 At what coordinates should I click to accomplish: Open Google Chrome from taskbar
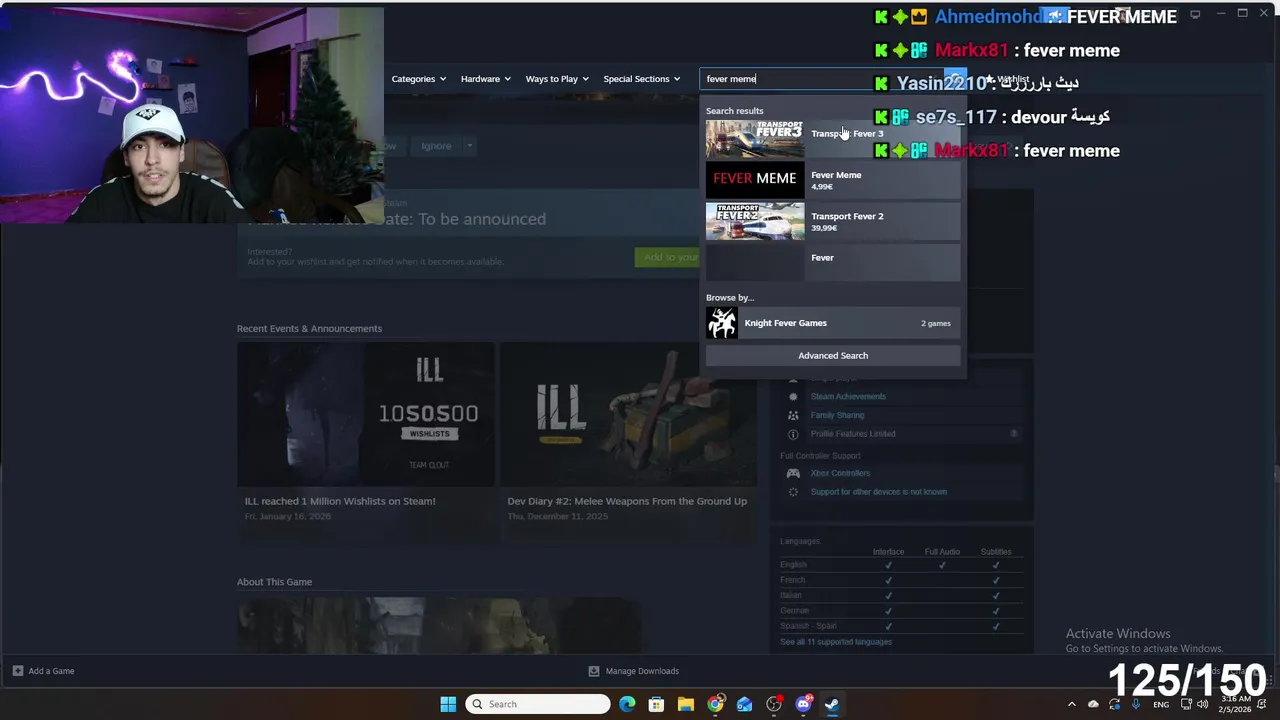coord(715,704)
